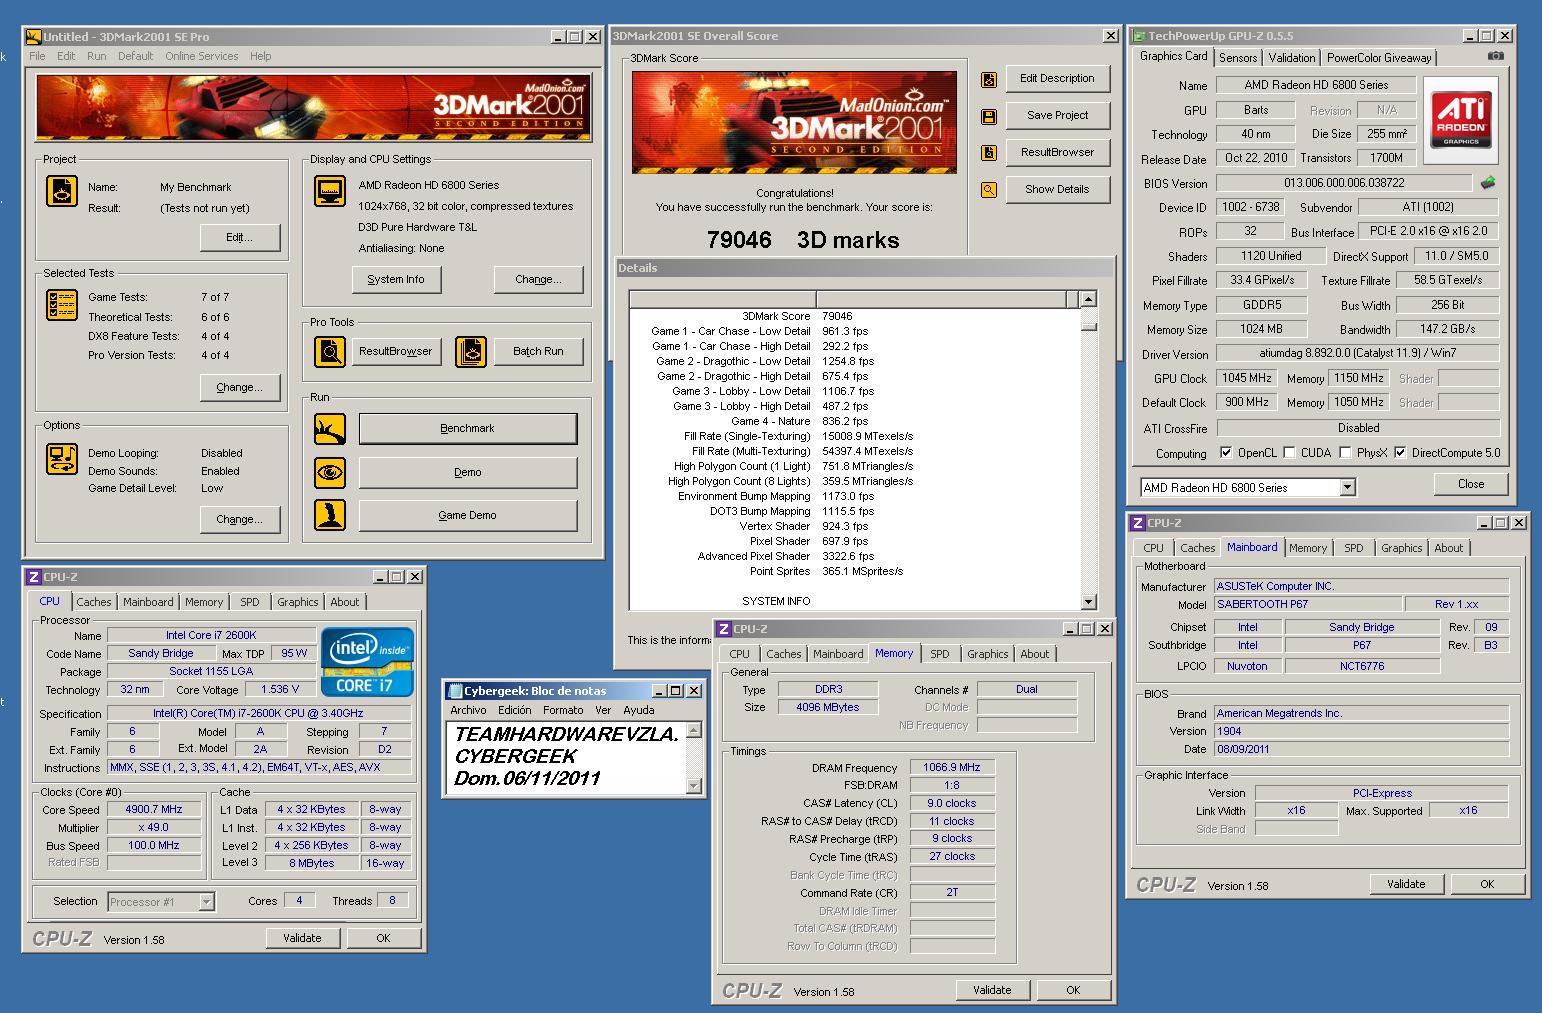This screenshot has height=1013, width=1542.
Task: Click the GPU-Z screenshot camera icon
Action: pos(1495,57)
